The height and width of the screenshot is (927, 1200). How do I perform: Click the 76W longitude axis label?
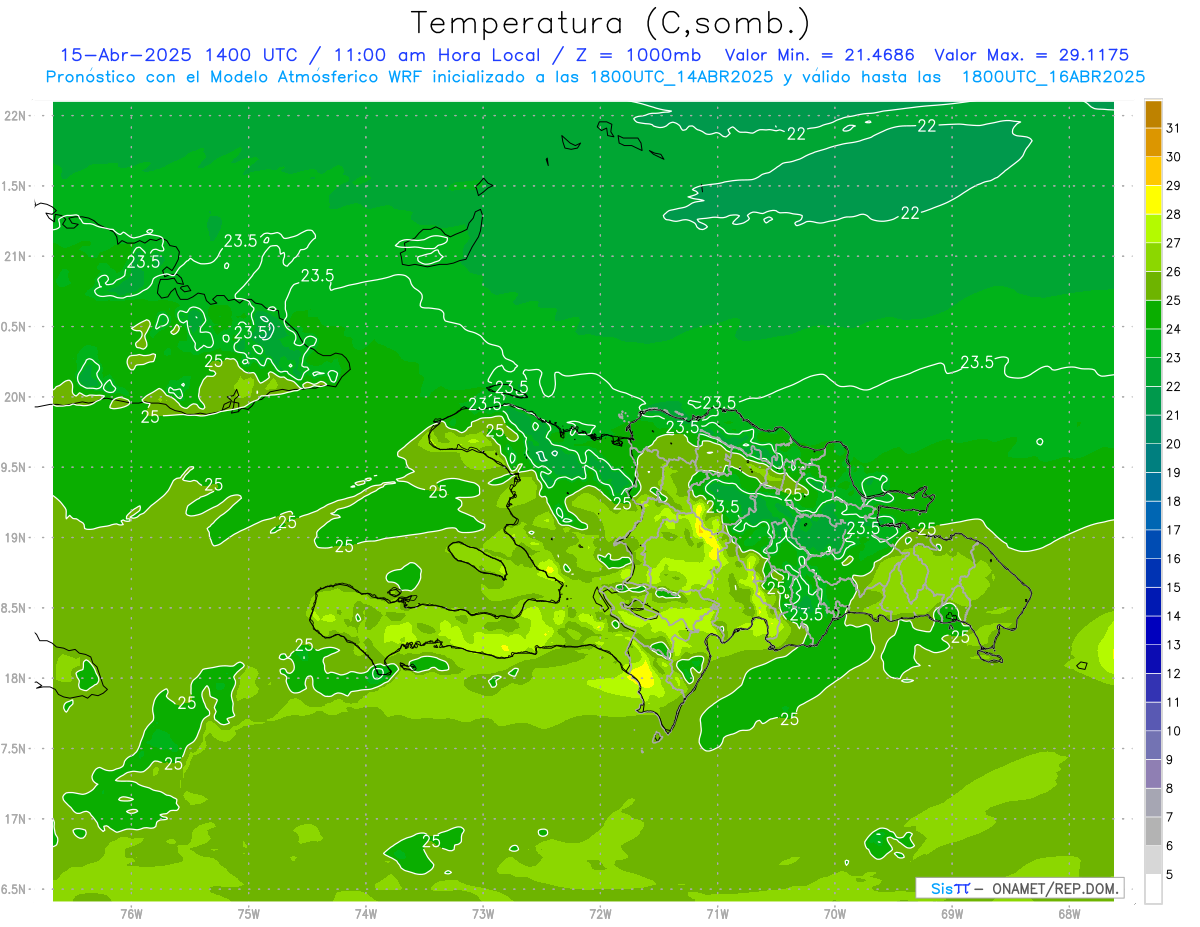[131, 913]
